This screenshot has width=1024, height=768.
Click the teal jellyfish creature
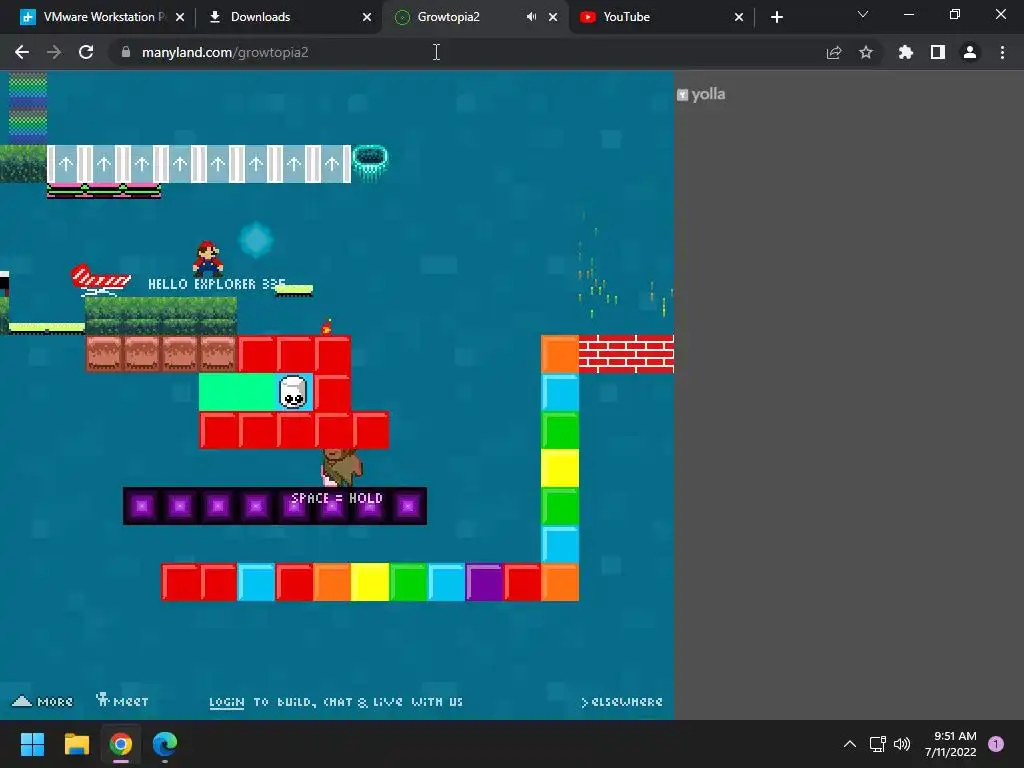(x=370, y=162)
